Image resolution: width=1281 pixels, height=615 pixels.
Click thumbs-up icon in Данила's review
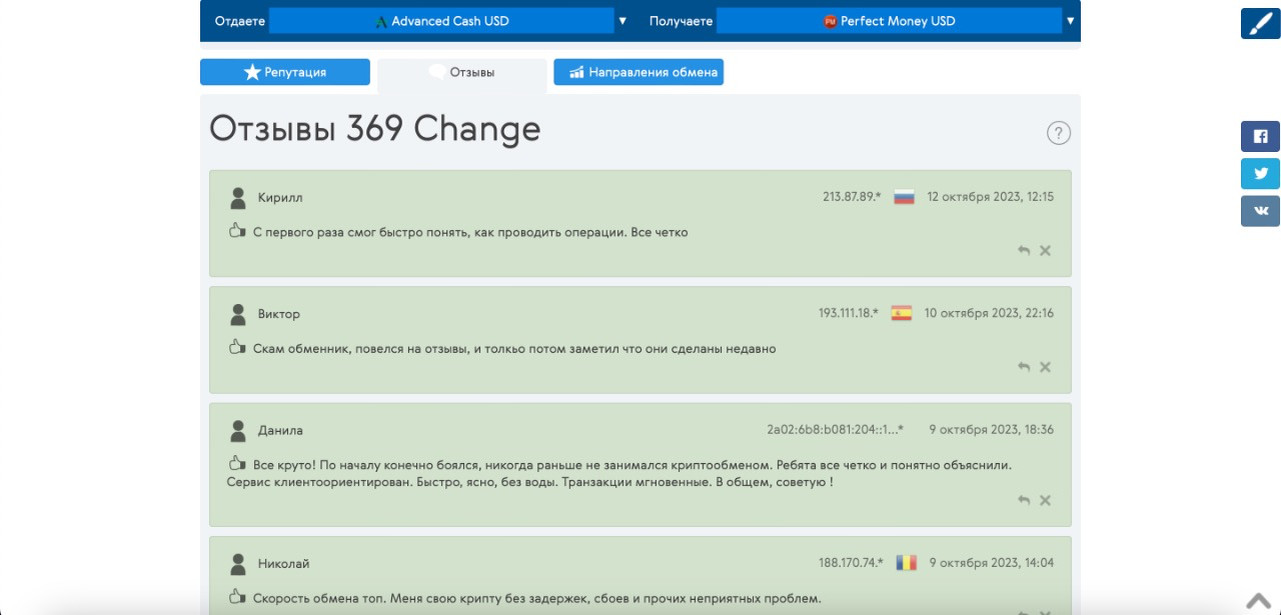[x=237, y=463]
